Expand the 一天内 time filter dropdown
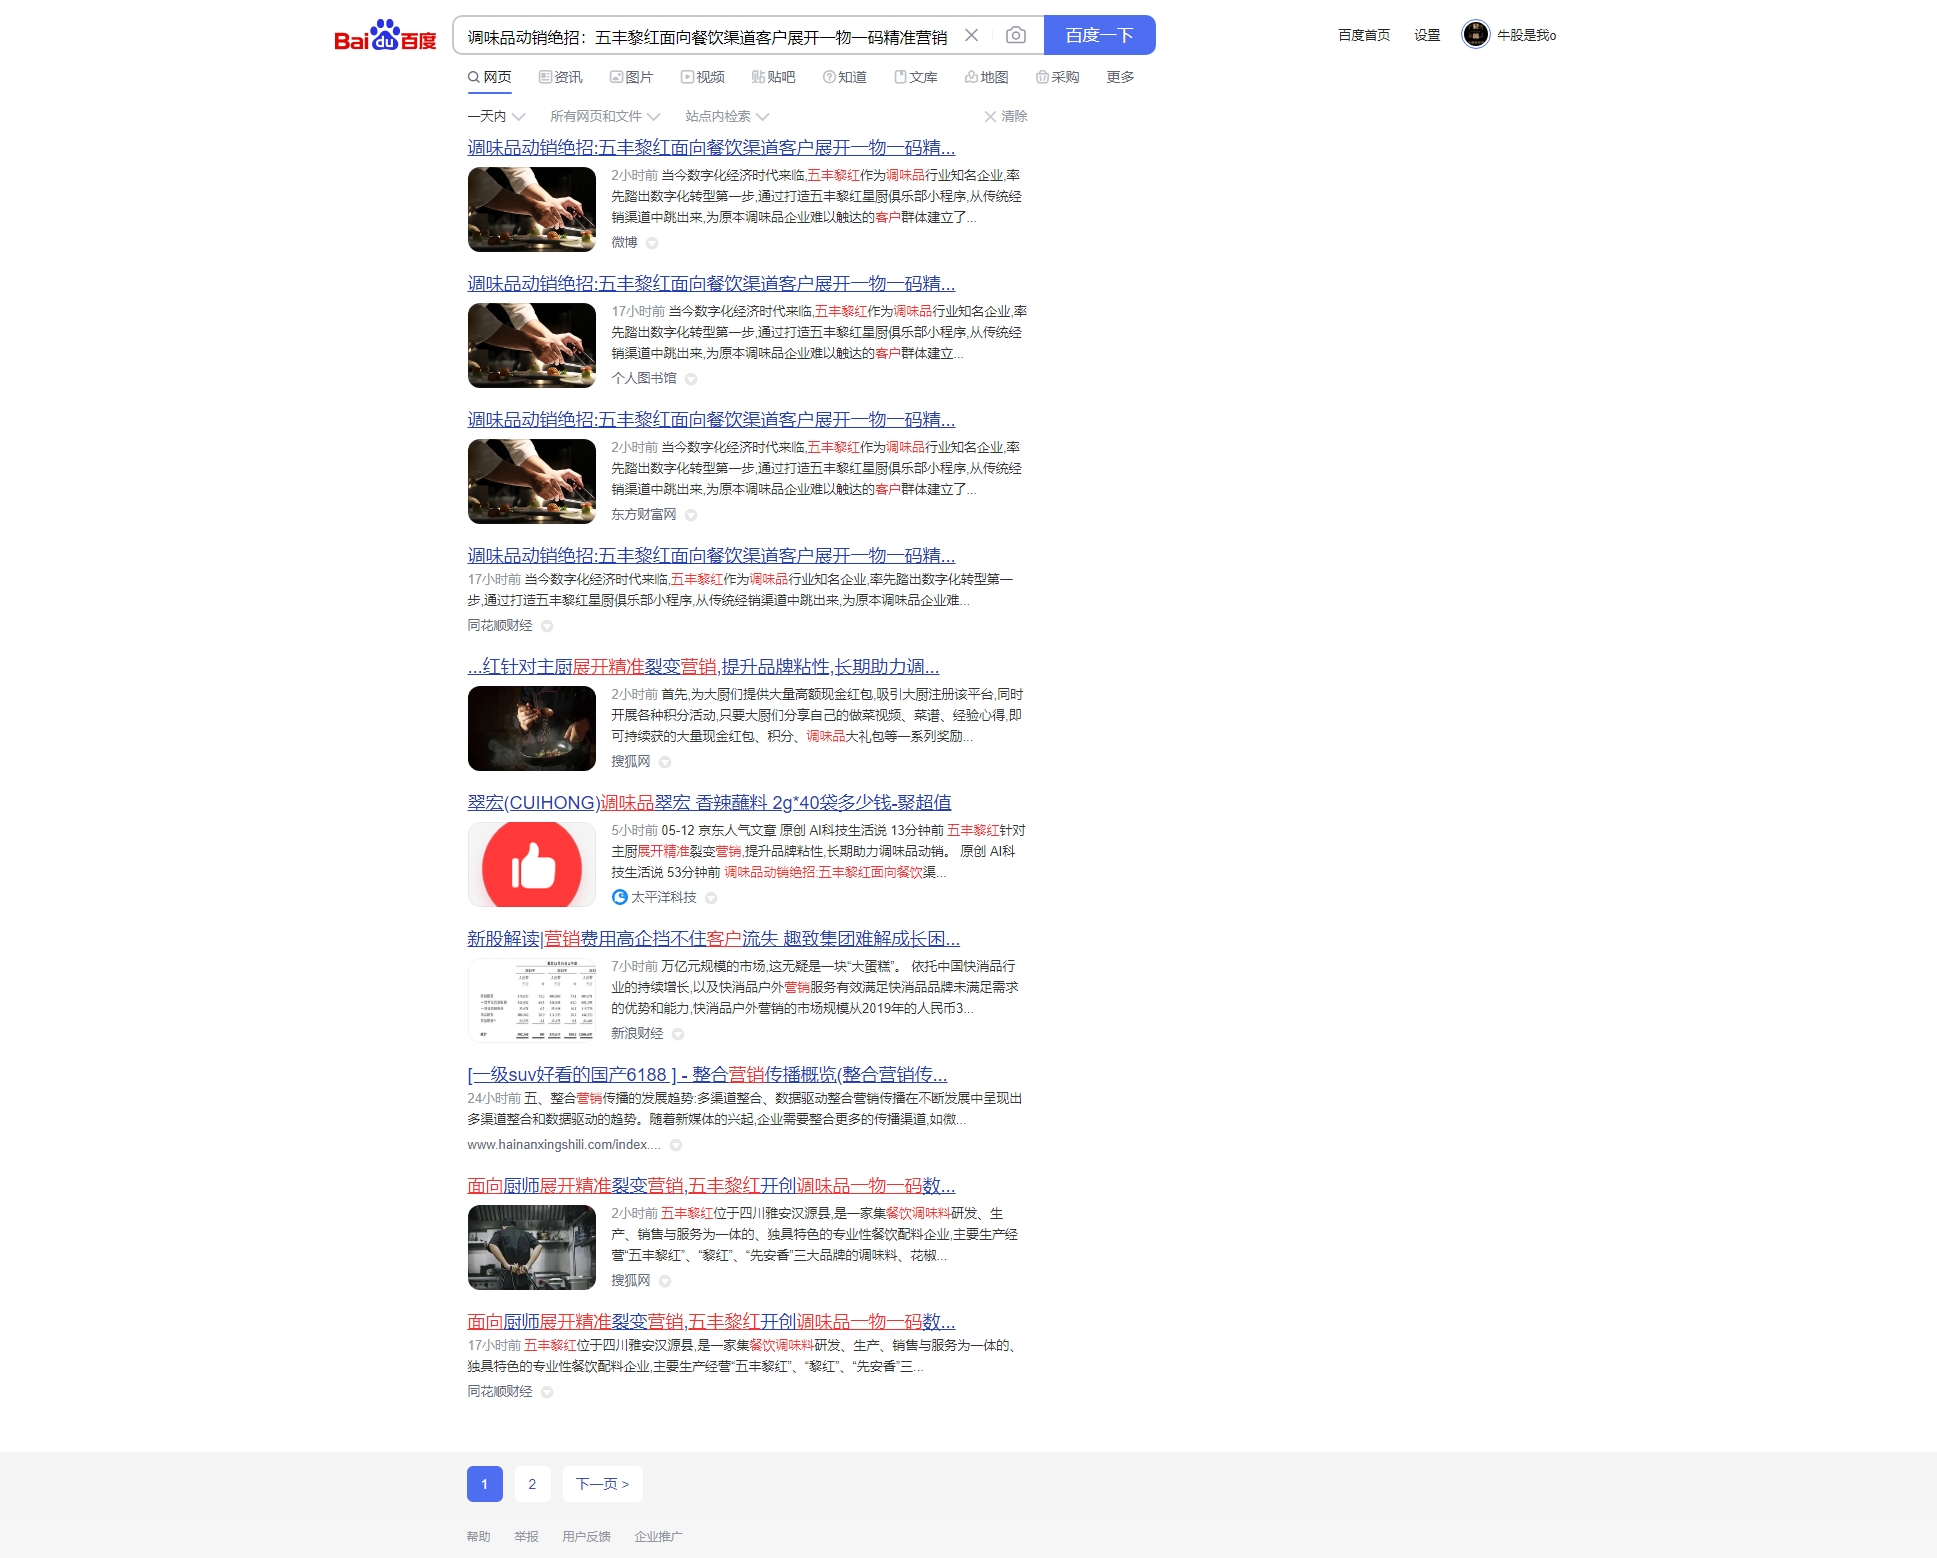This screenshot has height=1558, width=1937. (x=496, y=116)
